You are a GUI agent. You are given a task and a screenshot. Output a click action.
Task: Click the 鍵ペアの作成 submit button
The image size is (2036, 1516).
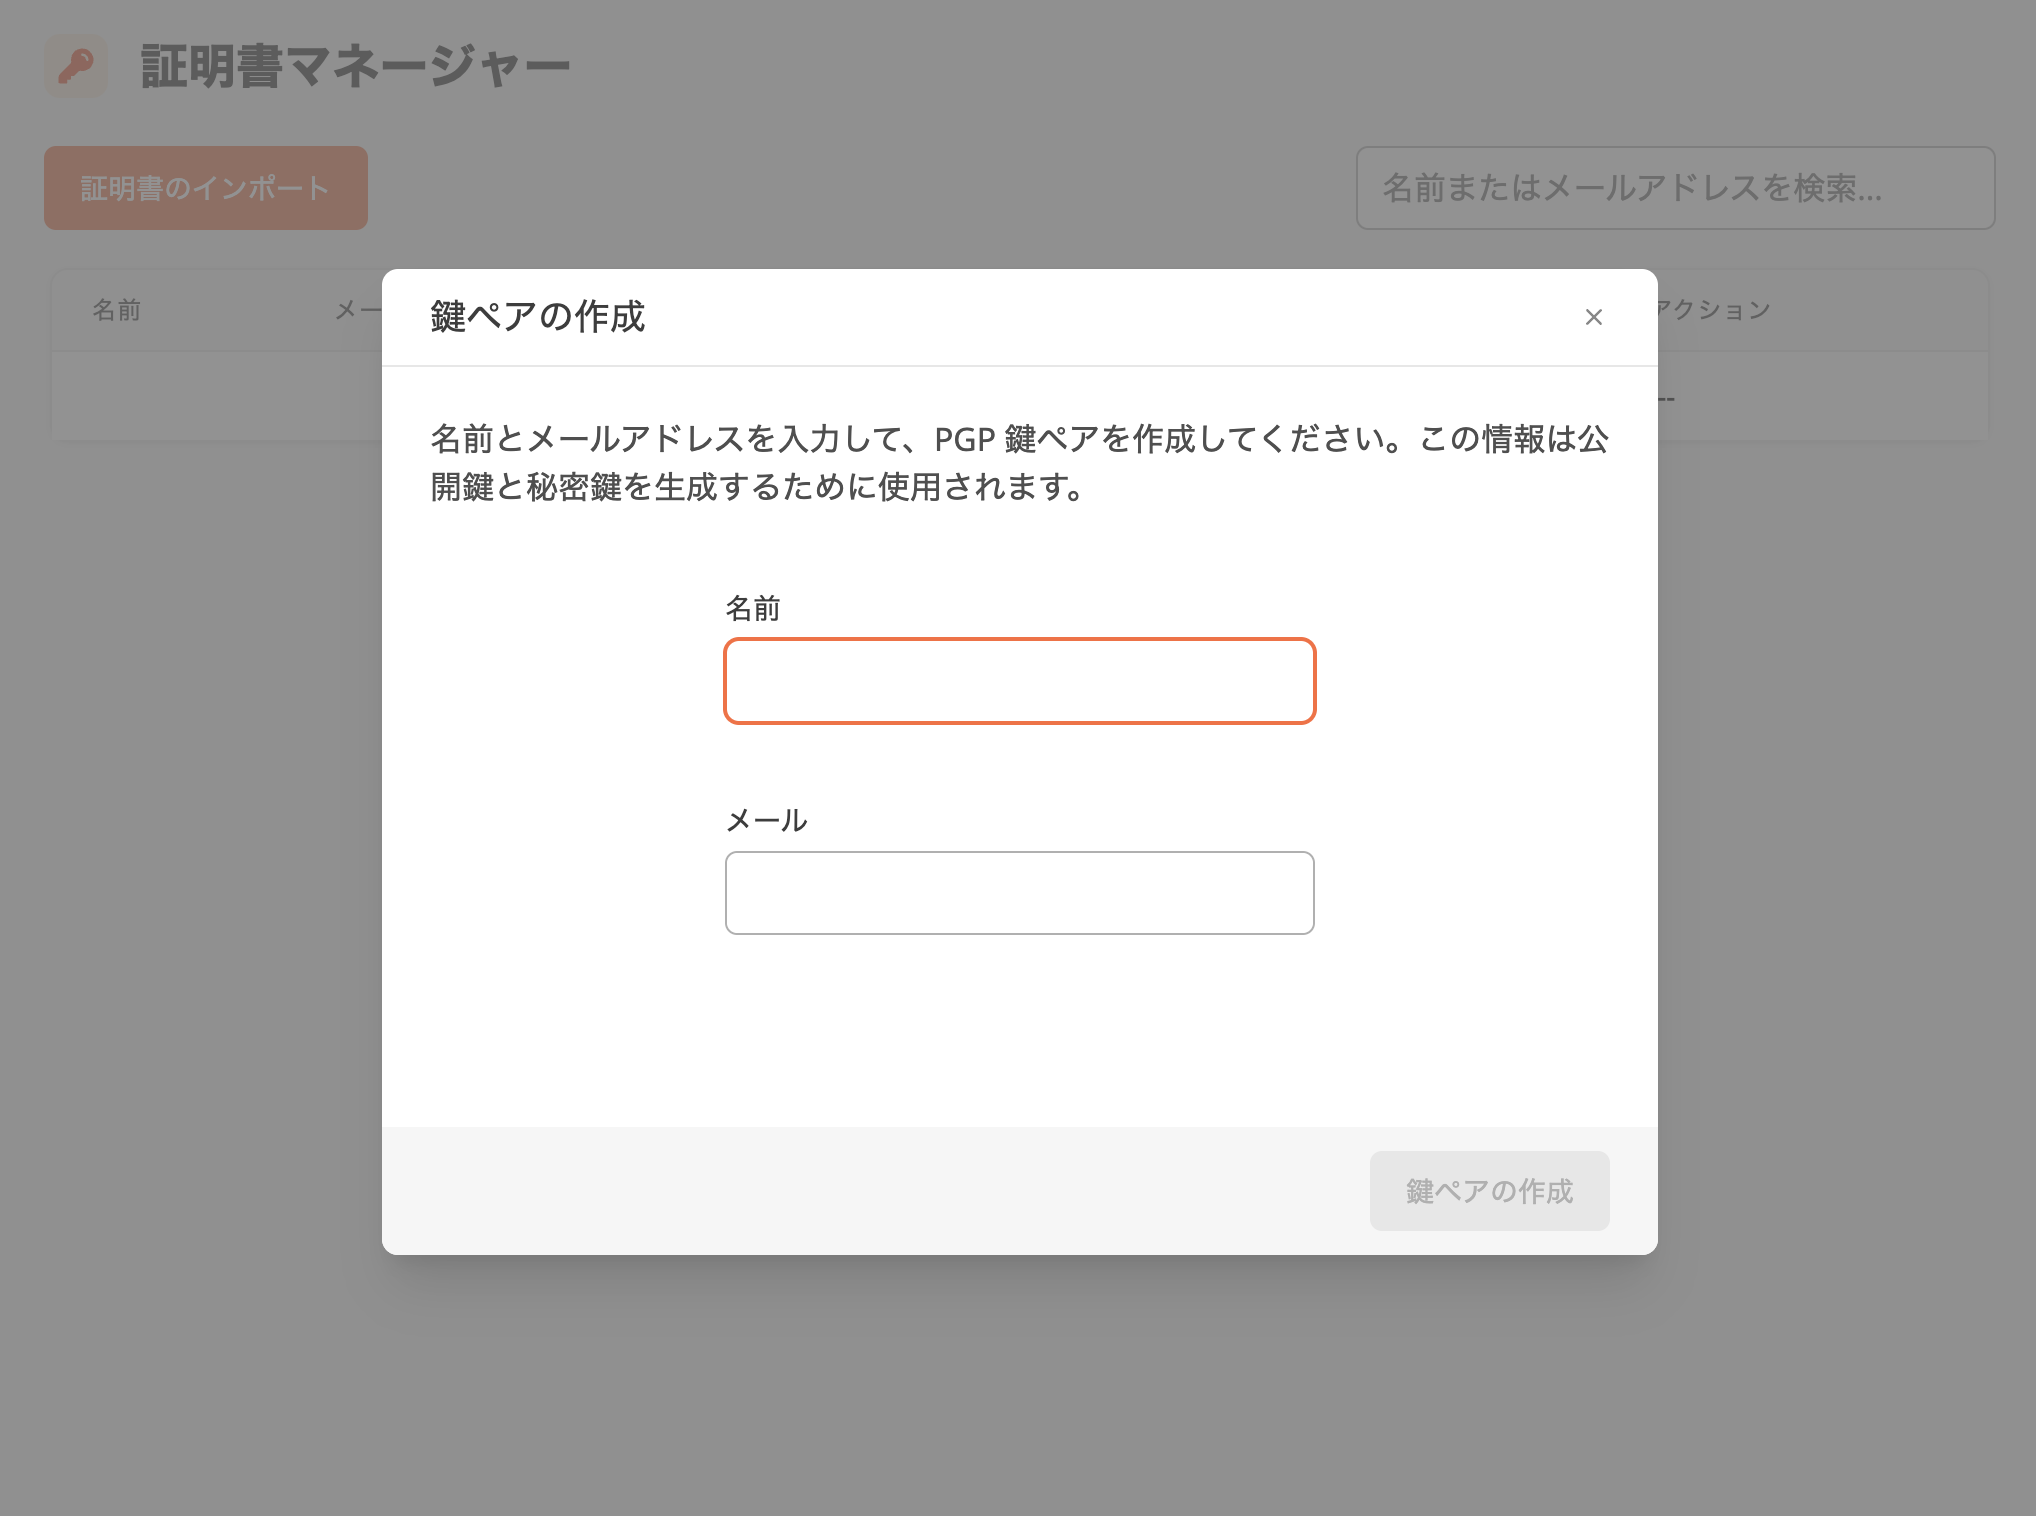[x=1489, y=1191]
